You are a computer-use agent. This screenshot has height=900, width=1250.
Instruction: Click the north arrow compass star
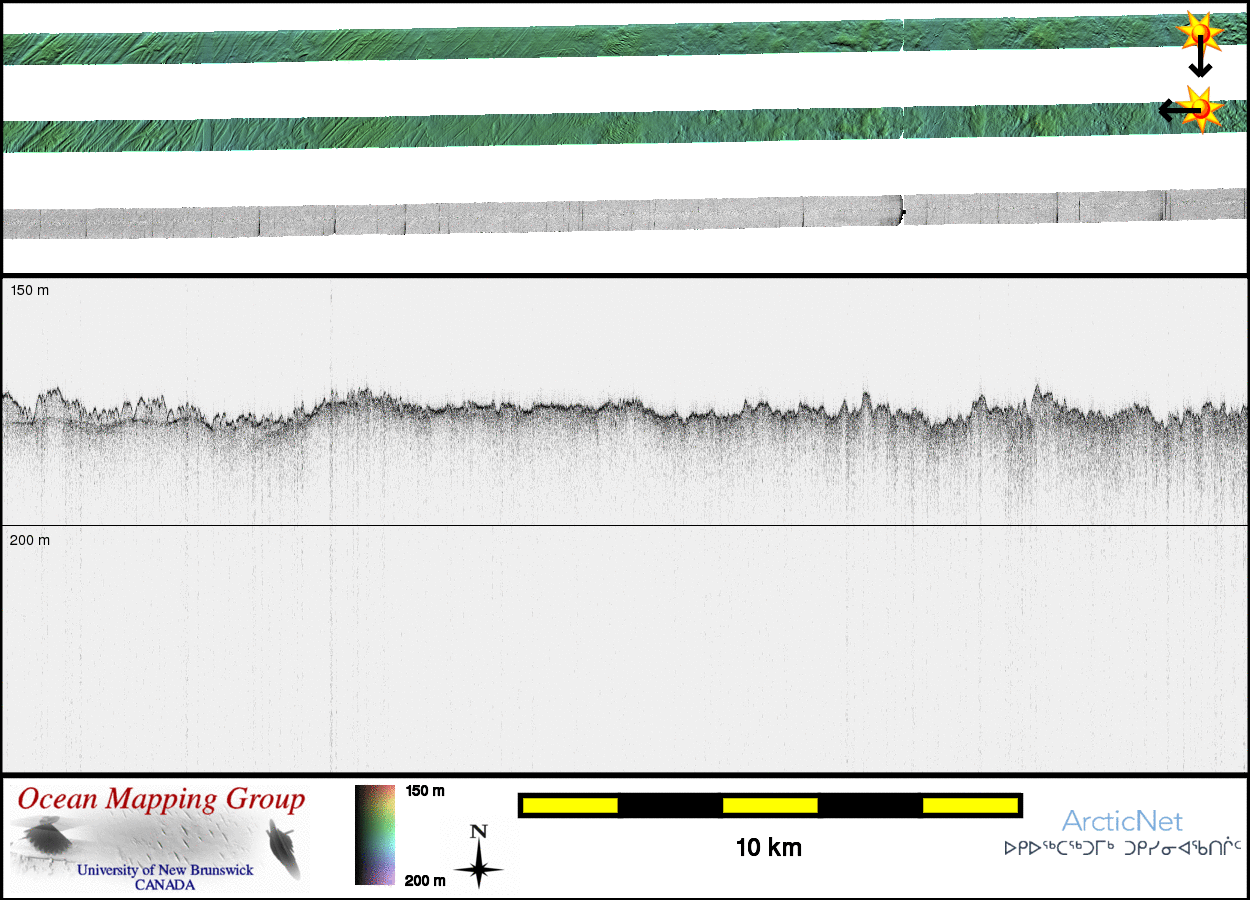click(479, 866)
